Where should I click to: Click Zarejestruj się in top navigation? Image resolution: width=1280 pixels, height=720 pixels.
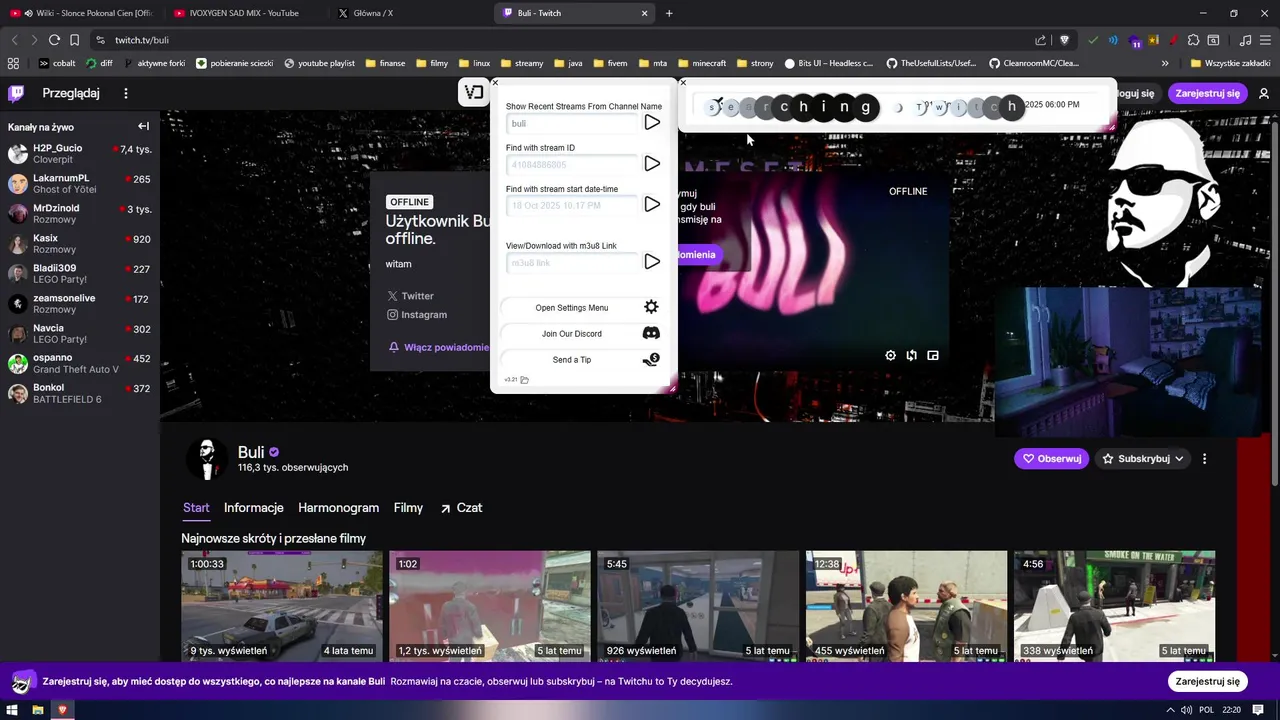(1207, 93)
